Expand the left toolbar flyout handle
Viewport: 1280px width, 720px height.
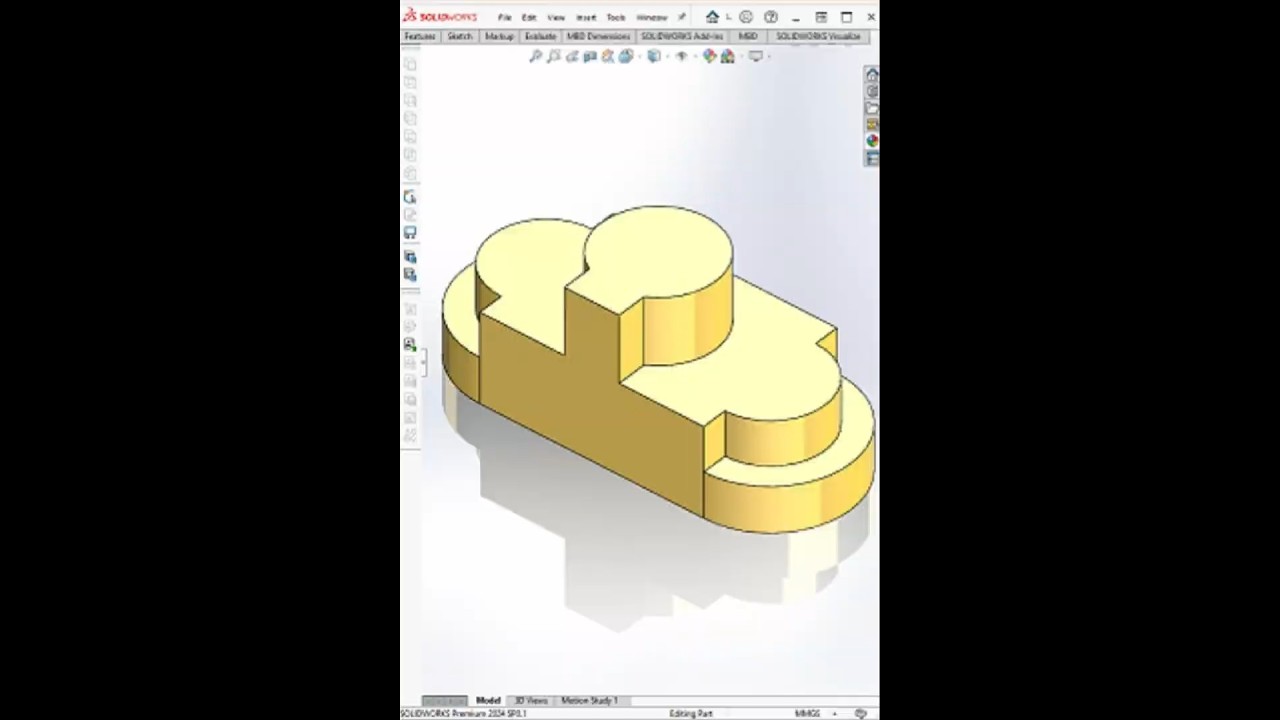[424, 362]
